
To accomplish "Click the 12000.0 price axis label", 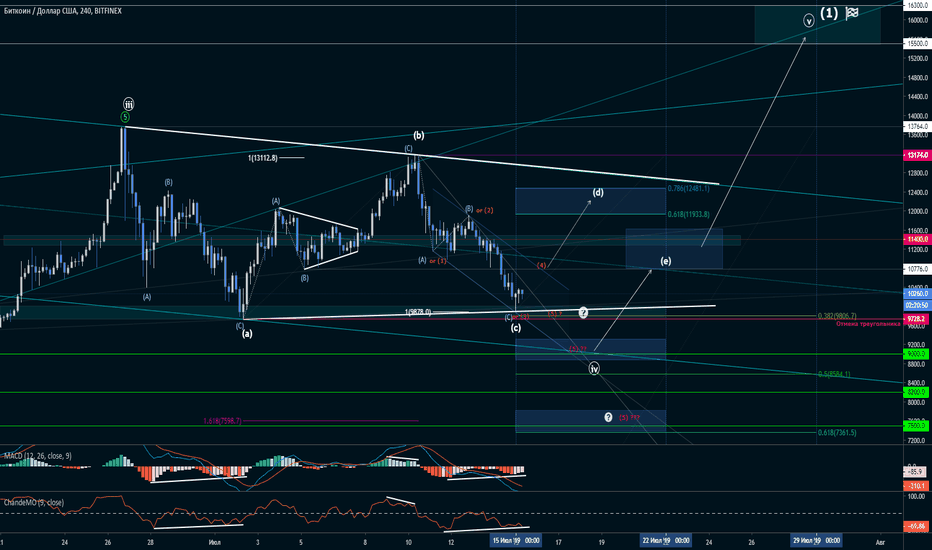I will coord(917,212).
